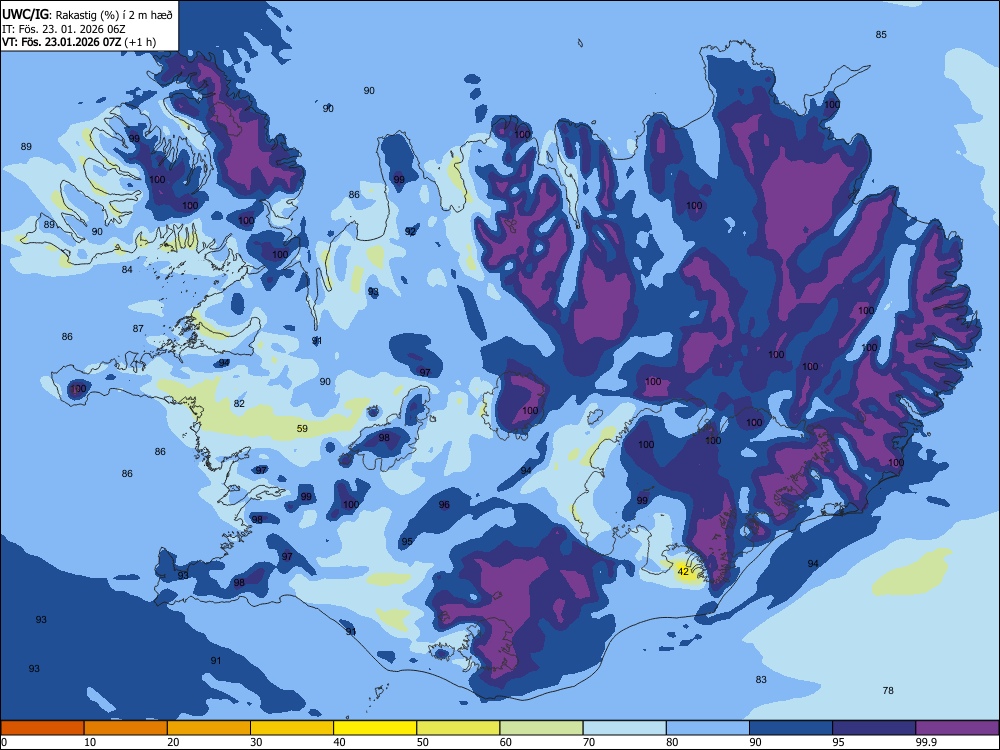This screenshot has height=750, width=1000.
Task: Select the legend label 20
Action: tap(173, 742)
